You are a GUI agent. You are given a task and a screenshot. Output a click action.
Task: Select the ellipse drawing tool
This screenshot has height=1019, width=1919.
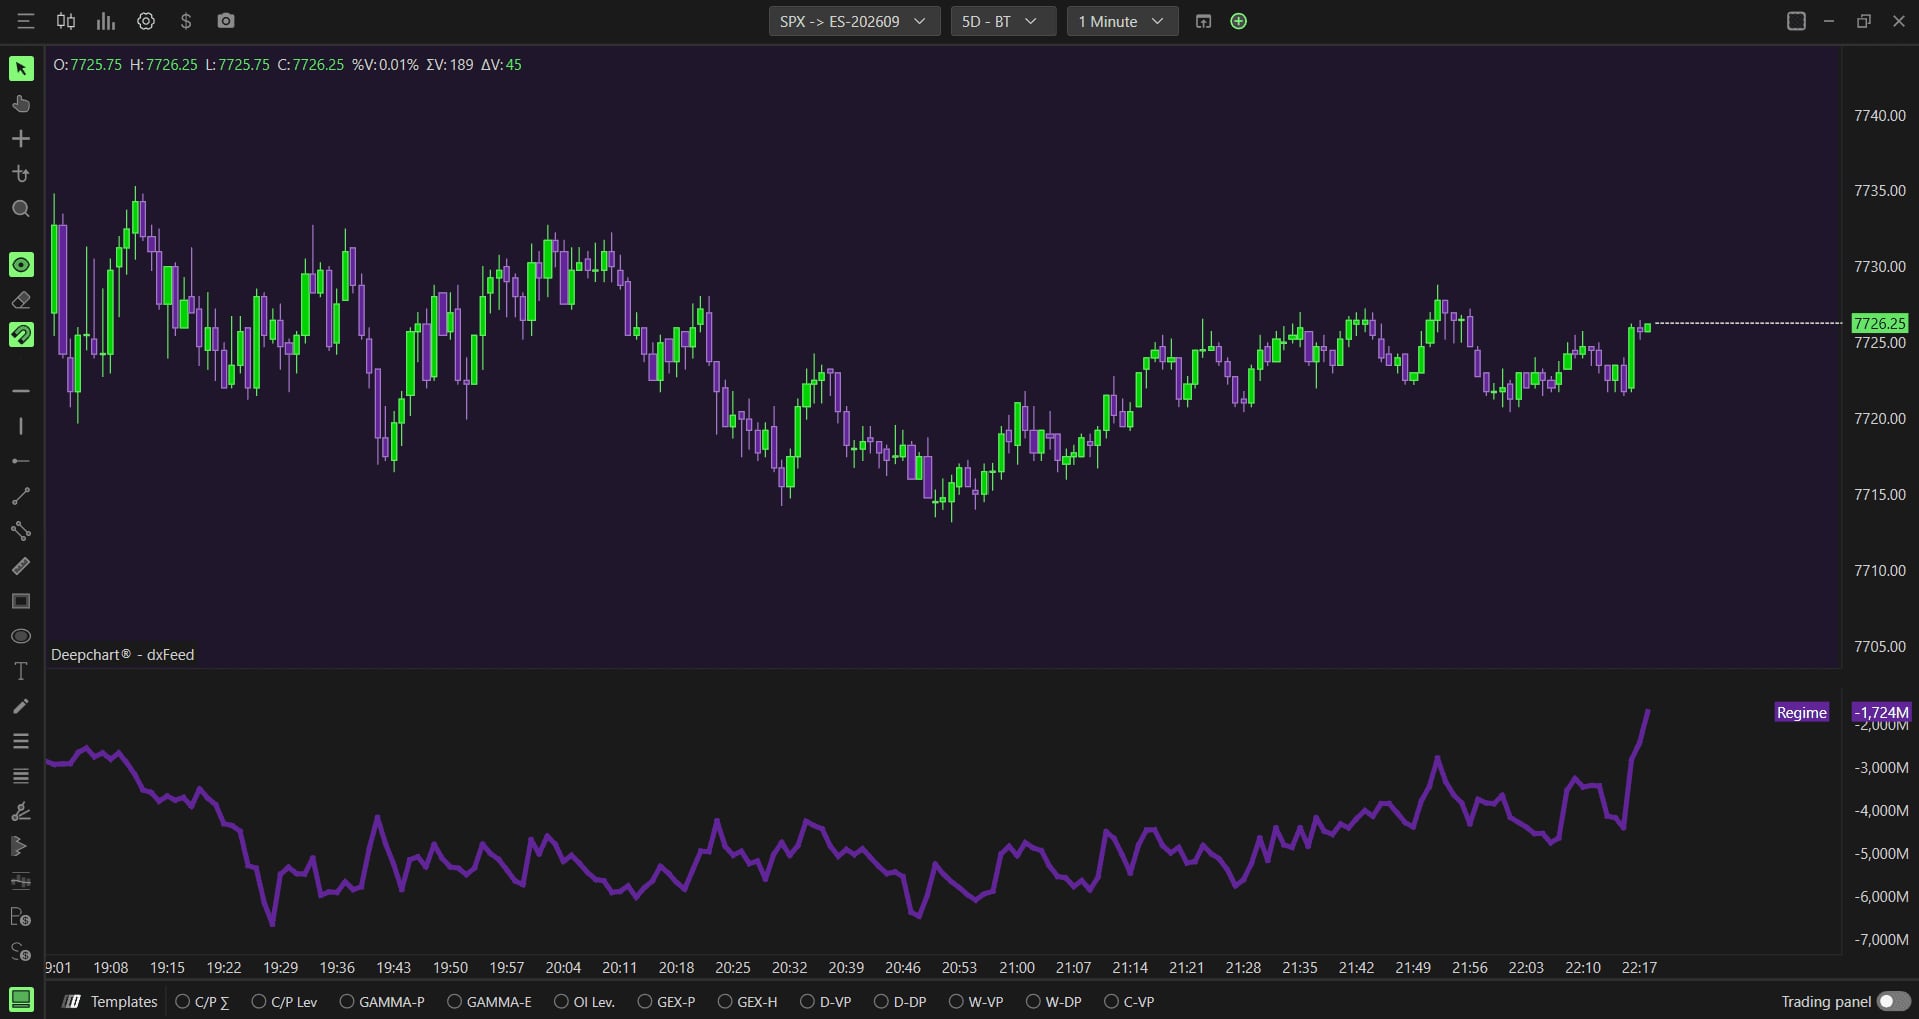(x=21, y=636)
